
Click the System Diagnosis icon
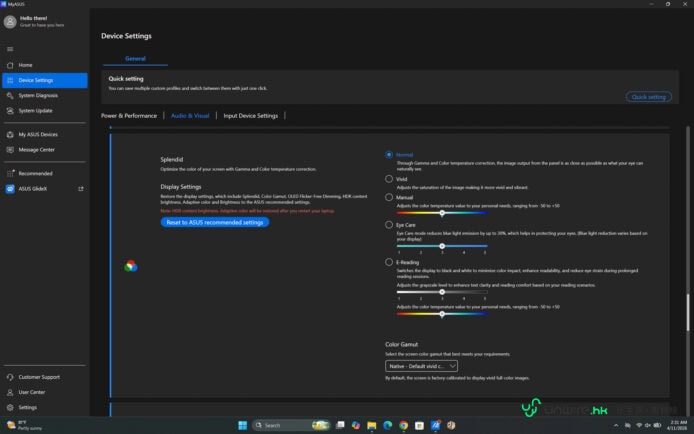click(10, 96)
